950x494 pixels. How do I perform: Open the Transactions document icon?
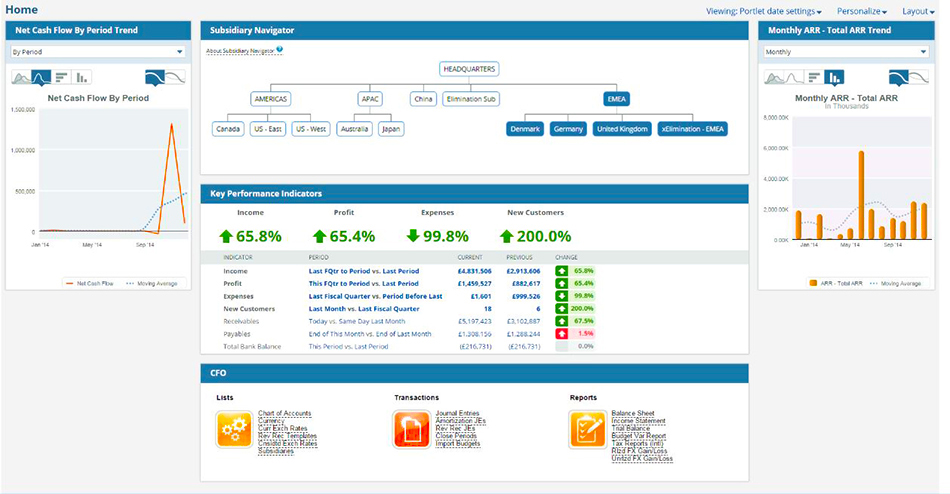pos(411,430)
